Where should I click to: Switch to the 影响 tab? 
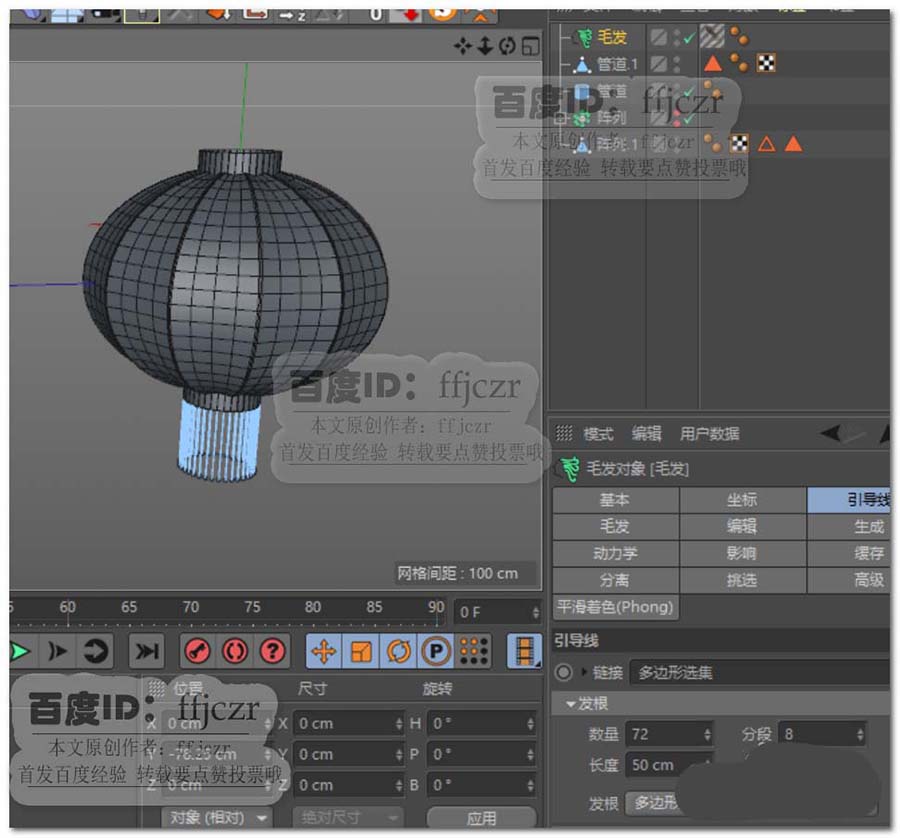[x=743, y=553]
